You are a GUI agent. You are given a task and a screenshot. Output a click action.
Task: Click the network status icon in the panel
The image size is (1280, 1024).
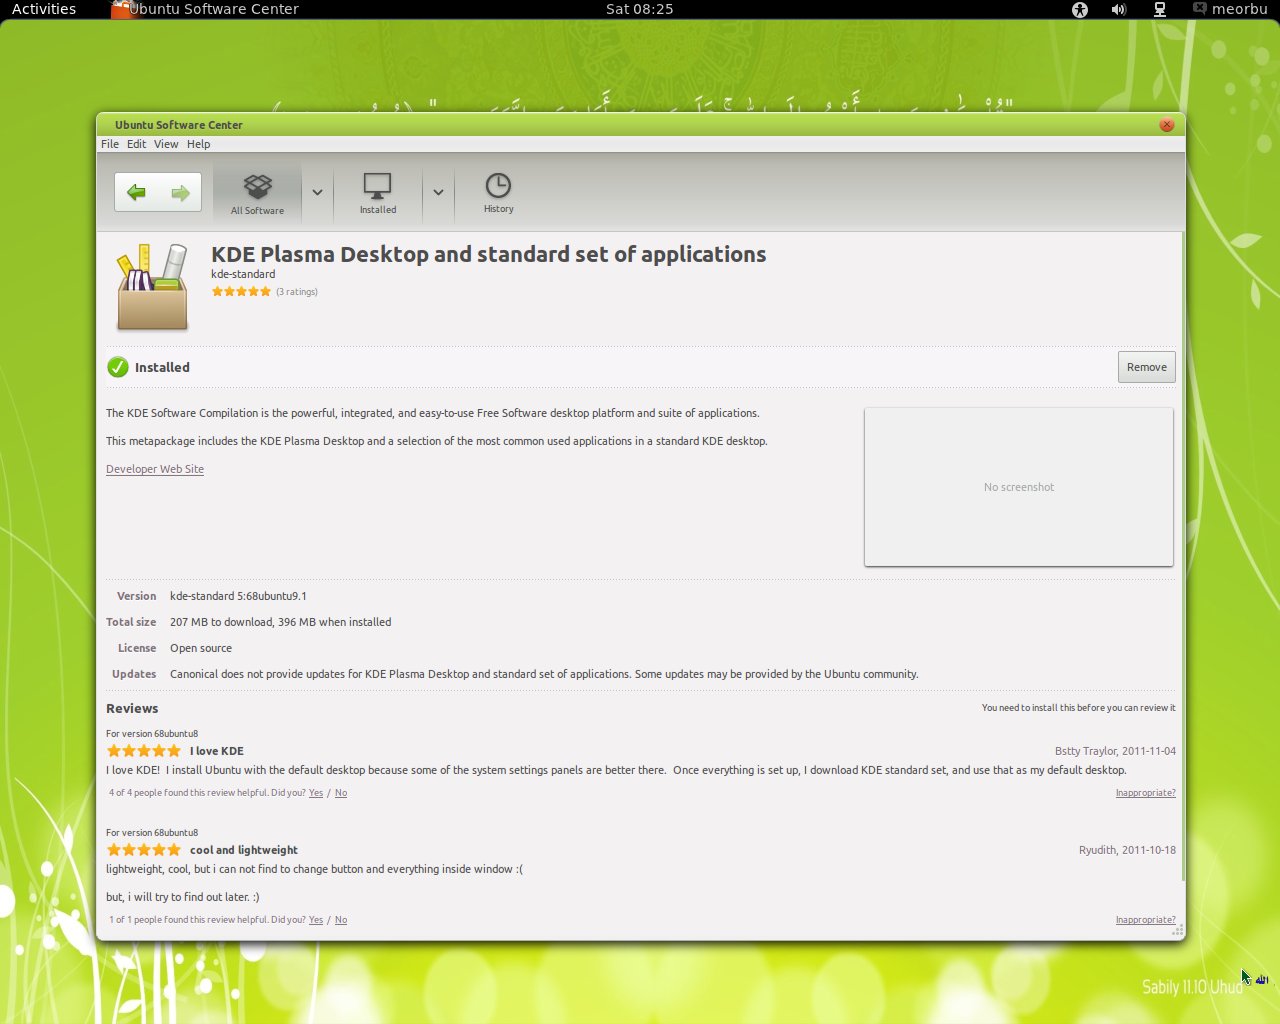point(1158,9)
